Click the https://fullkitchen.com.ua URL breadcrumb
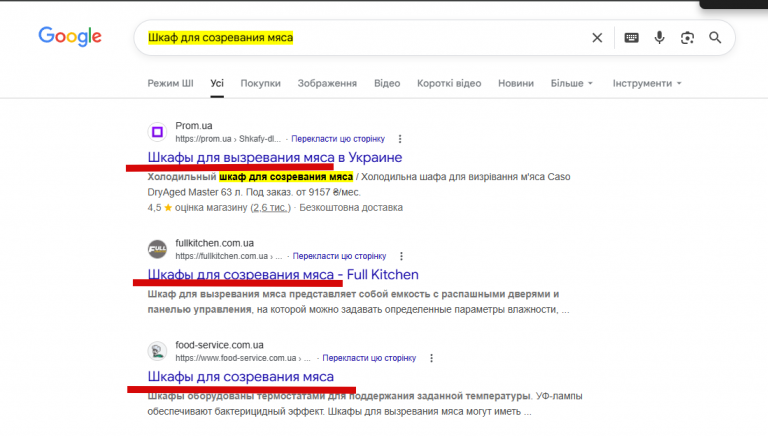 pyautogui.click(x=229, y=256)
